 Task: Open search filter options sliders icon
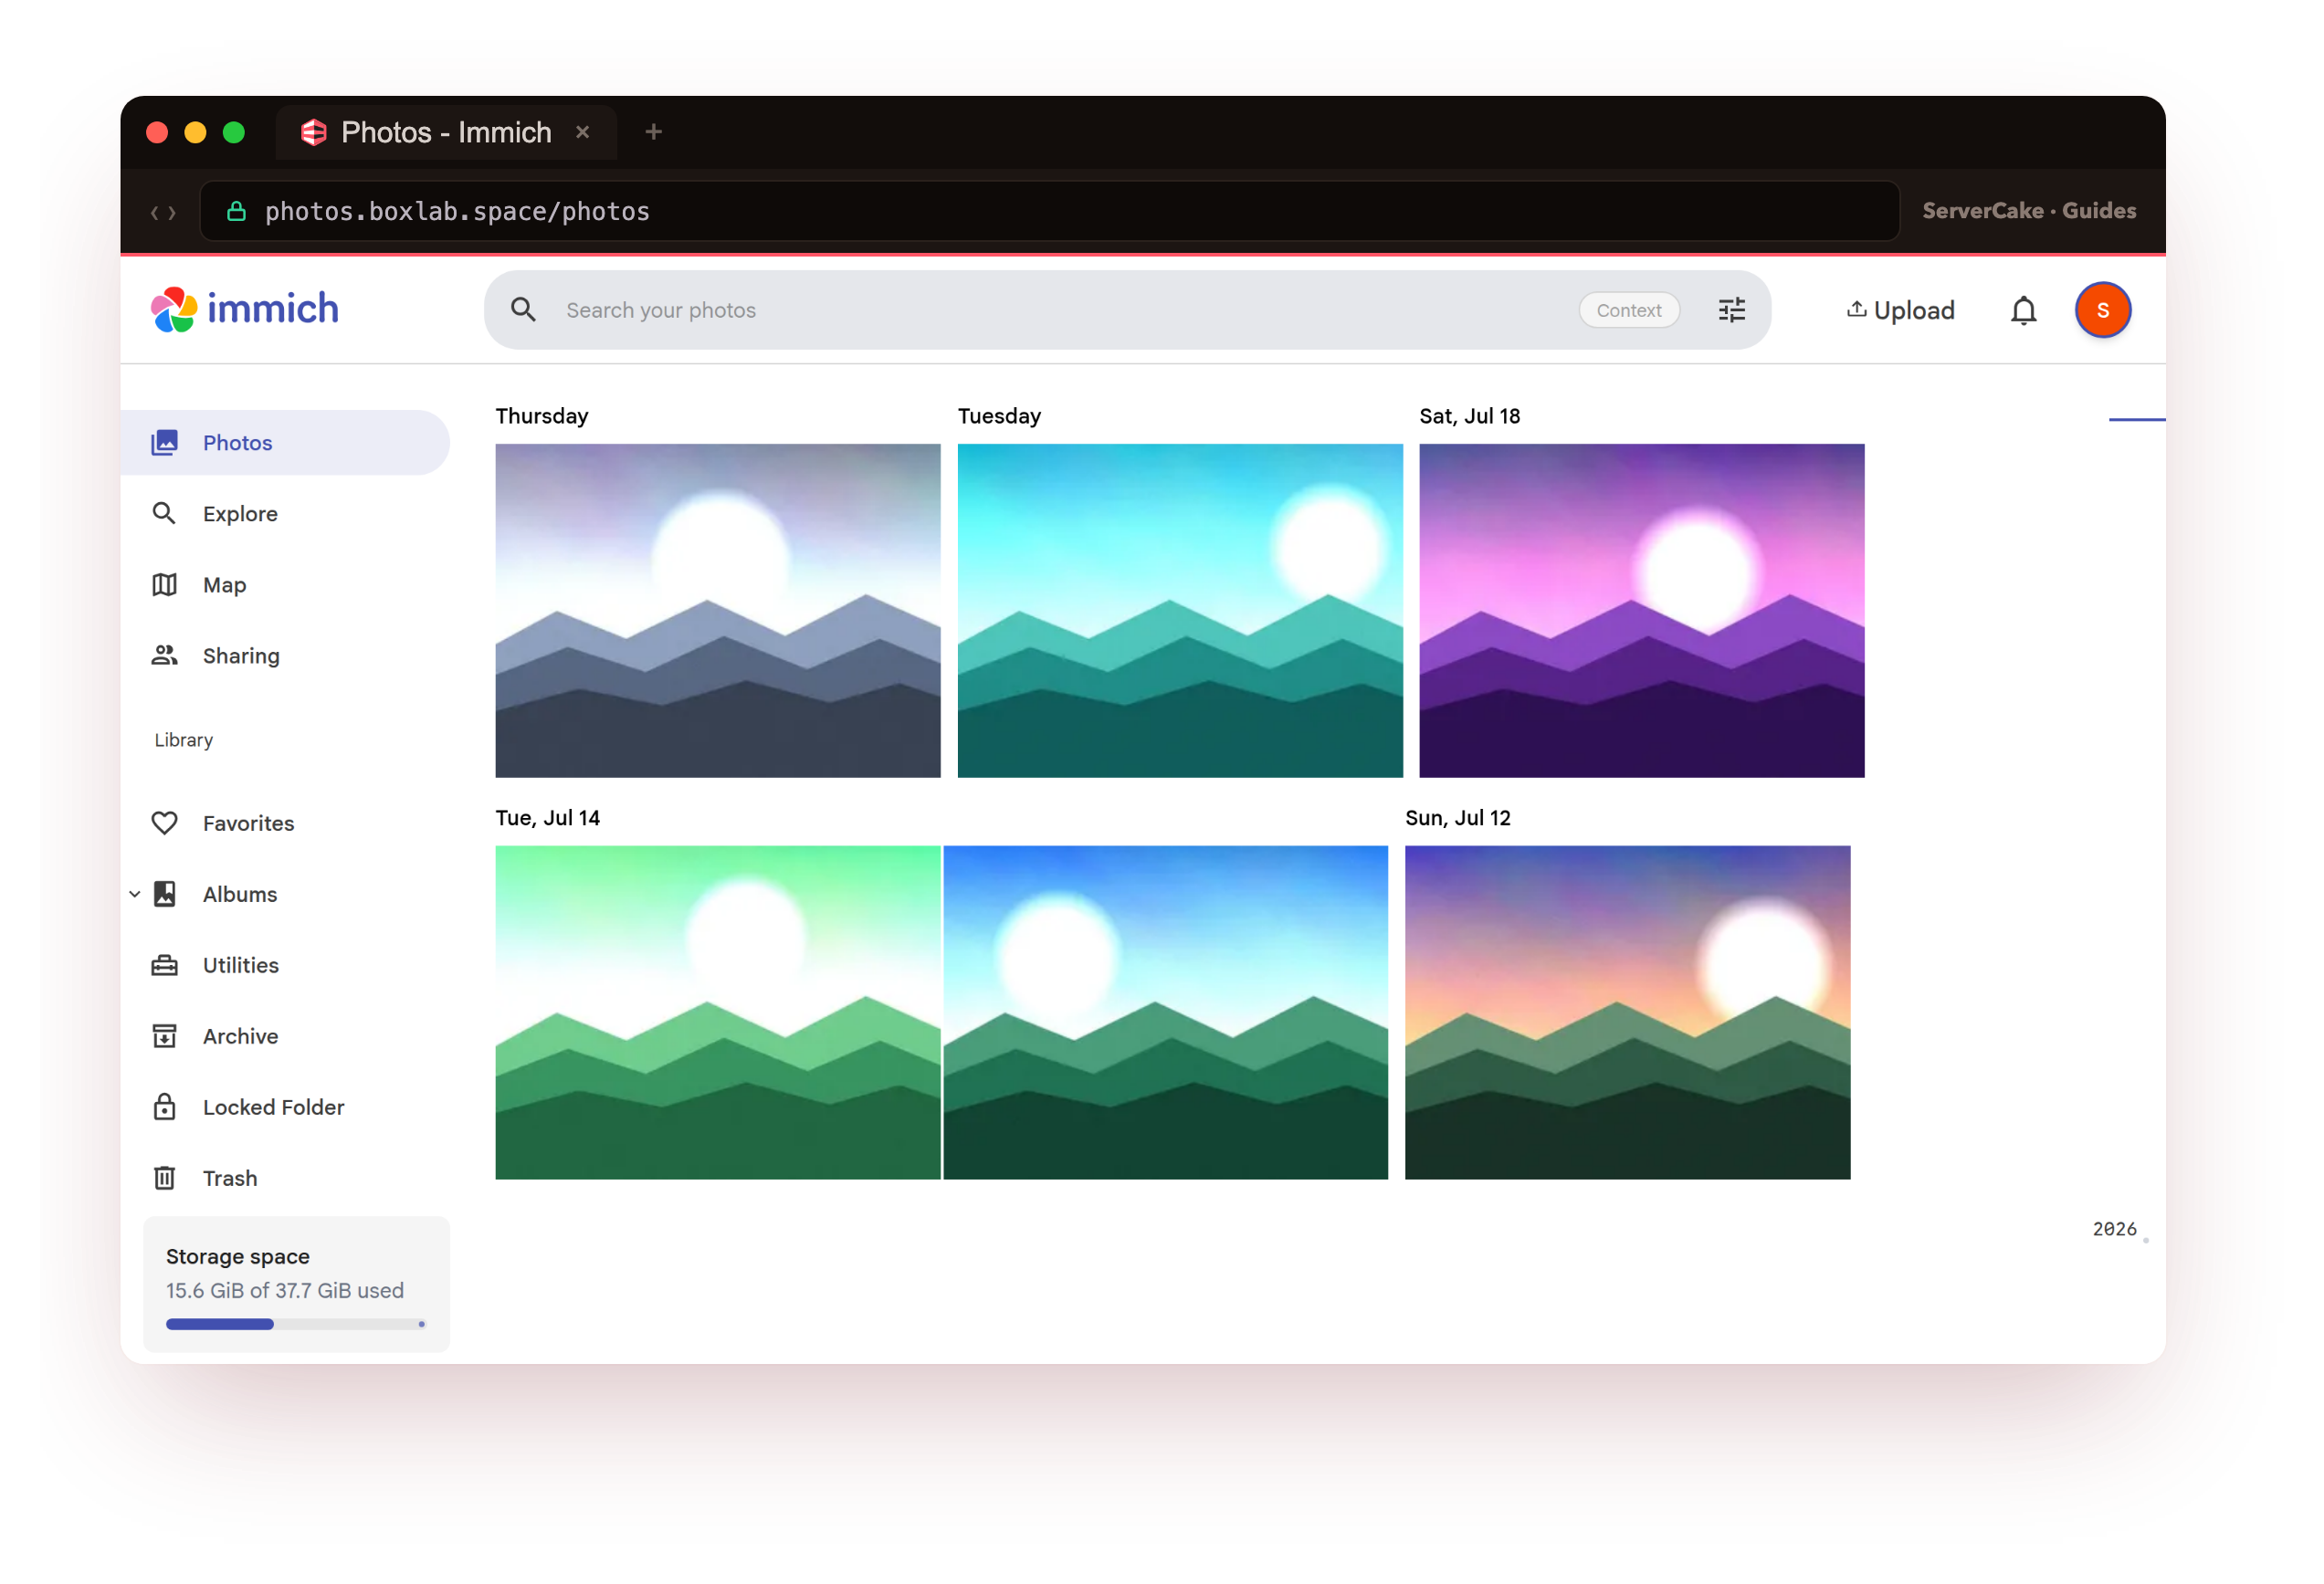(1731, 310)
